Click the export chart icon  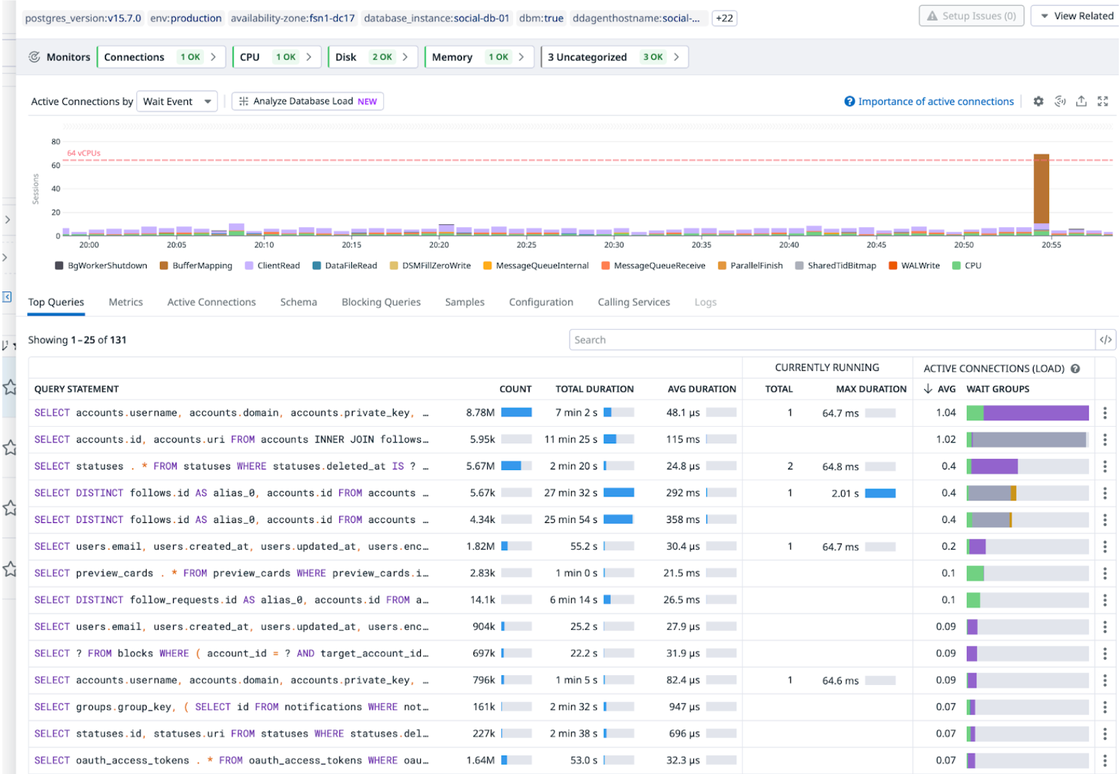pyautogui.click(x=1081, y=101)
